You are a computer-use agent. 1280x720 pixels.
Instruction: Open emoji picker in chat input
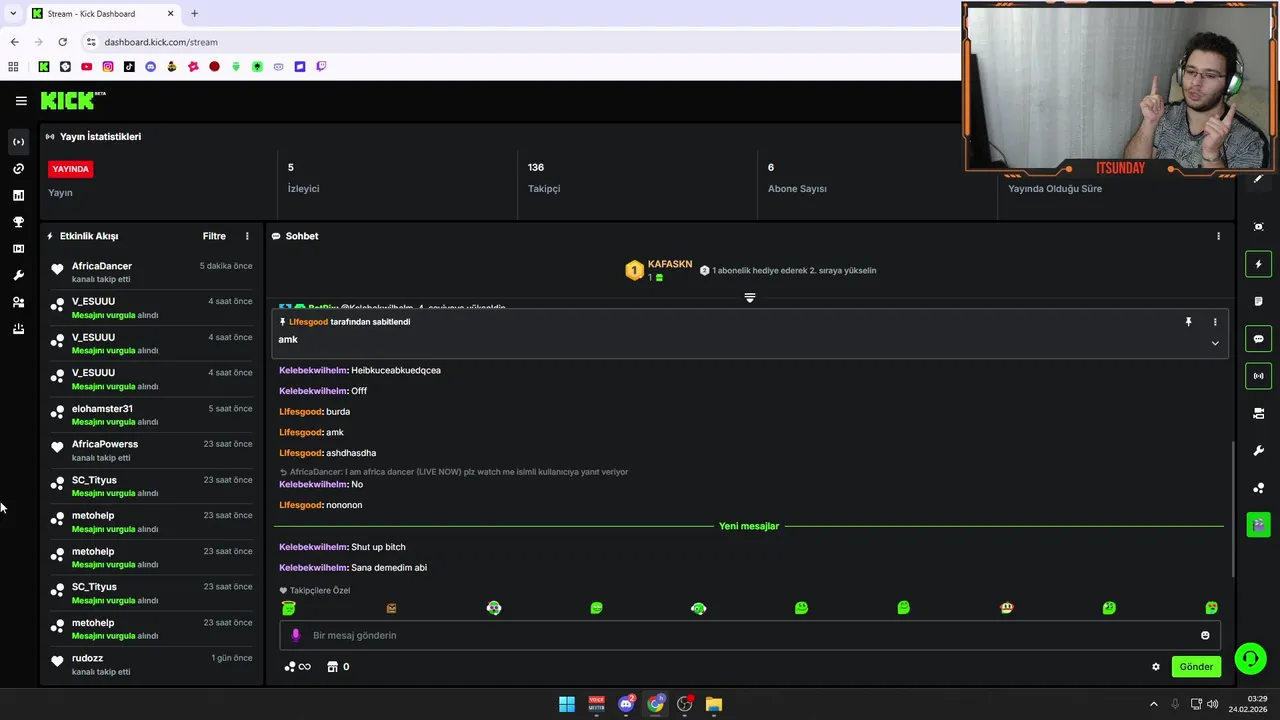1205,635
